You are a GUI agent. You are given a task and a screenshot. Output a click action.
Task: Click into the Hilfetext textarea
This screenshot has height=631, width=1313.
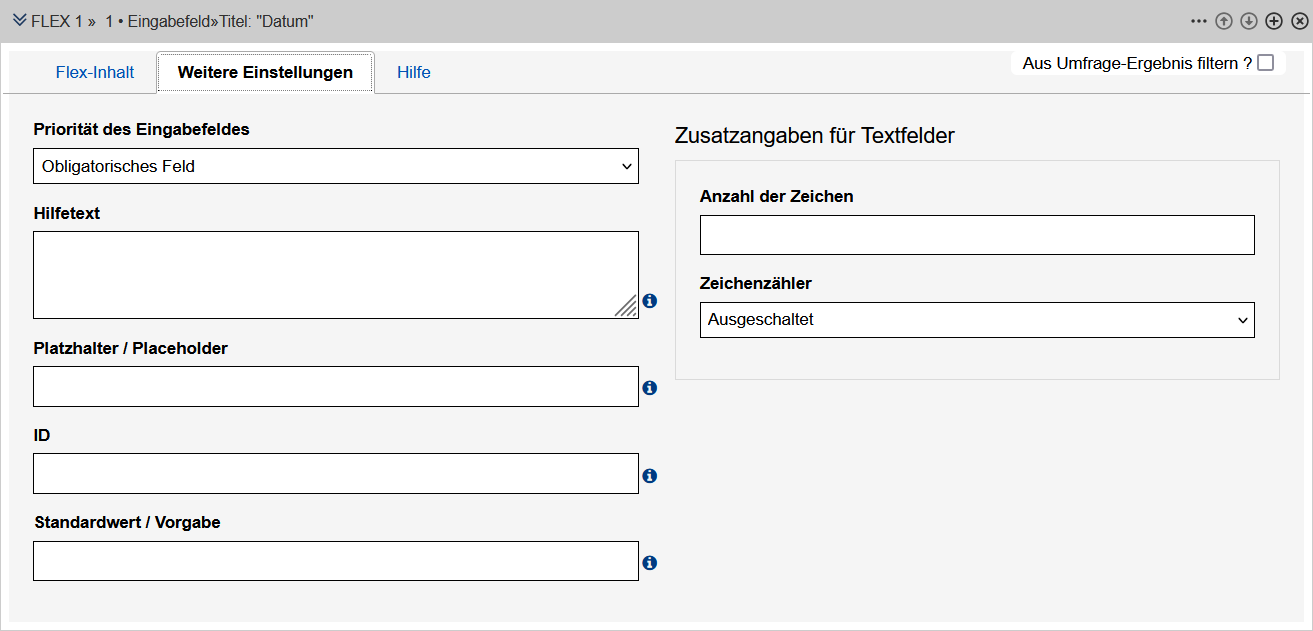(x=335, y=275)
